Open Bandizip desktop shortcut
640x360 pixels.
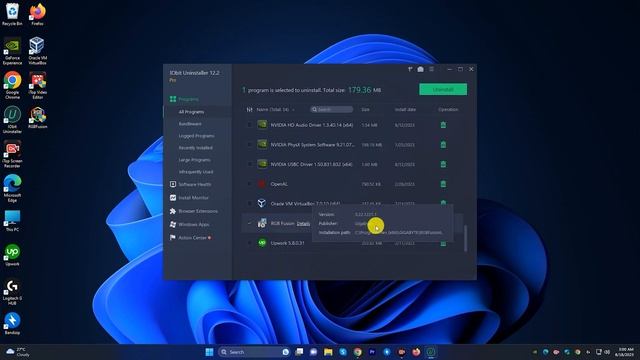[12, 324]
